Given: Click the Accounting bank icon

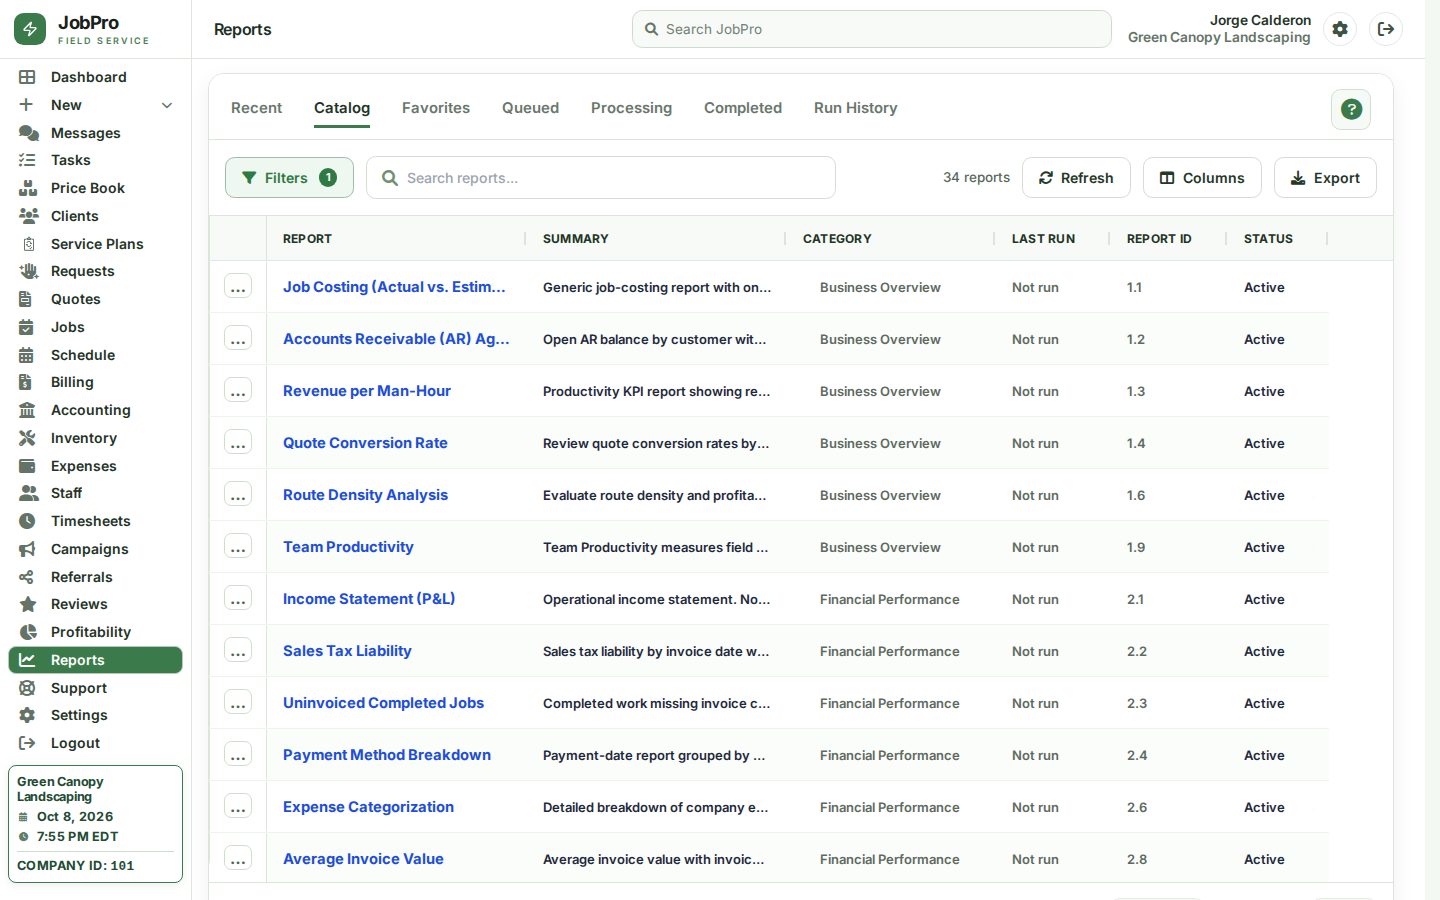Looking at the screenshot, I should tap(27, 410).
